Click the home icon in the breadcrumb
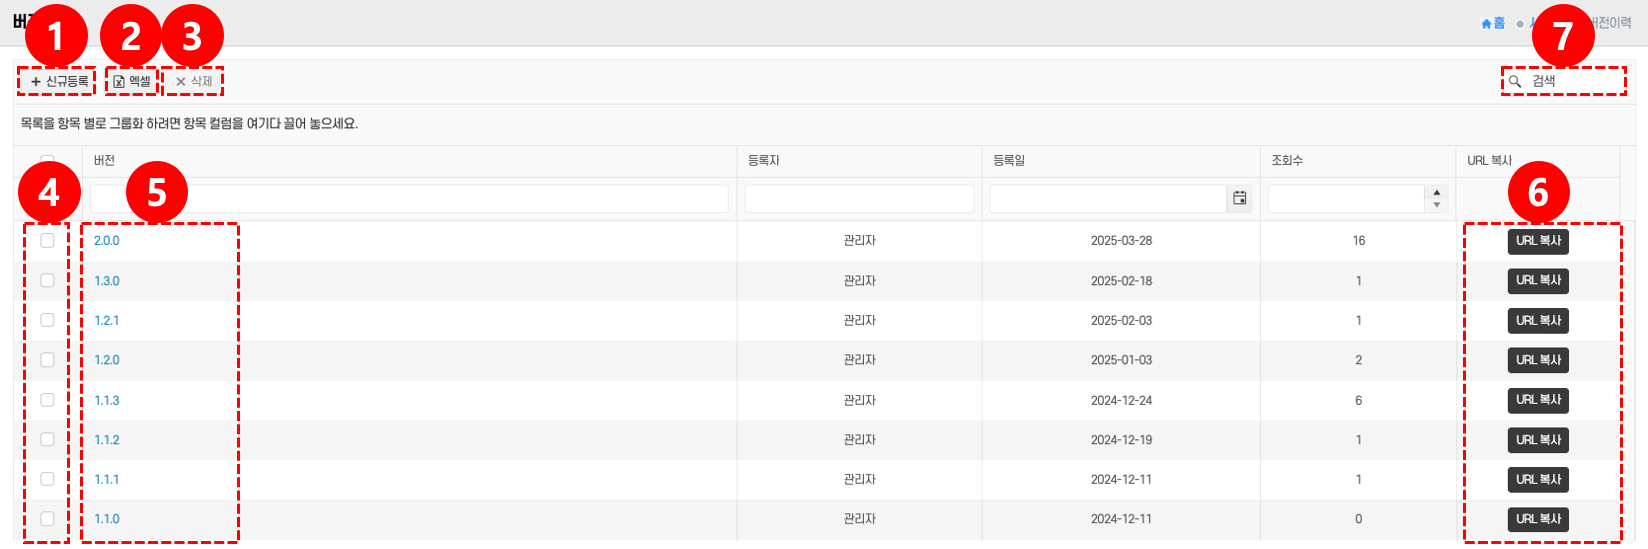Viewport: 1648px width, 549px height. coord(1487,23)
